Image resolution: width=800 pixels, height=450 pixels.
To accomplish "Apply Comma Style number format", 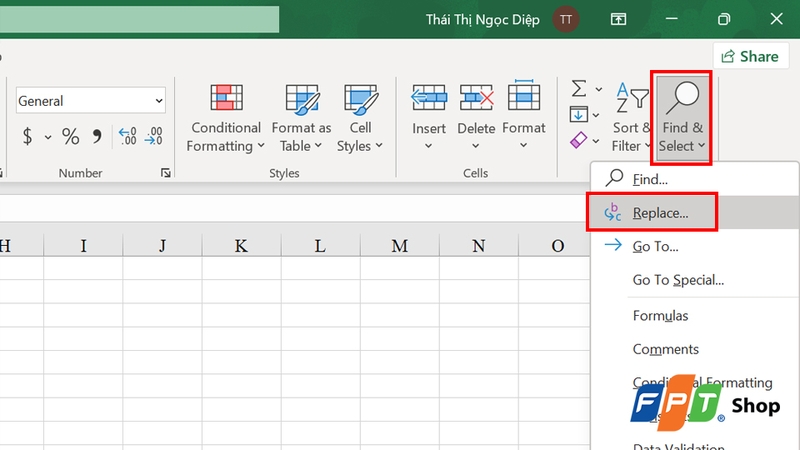I will (97, 136).
